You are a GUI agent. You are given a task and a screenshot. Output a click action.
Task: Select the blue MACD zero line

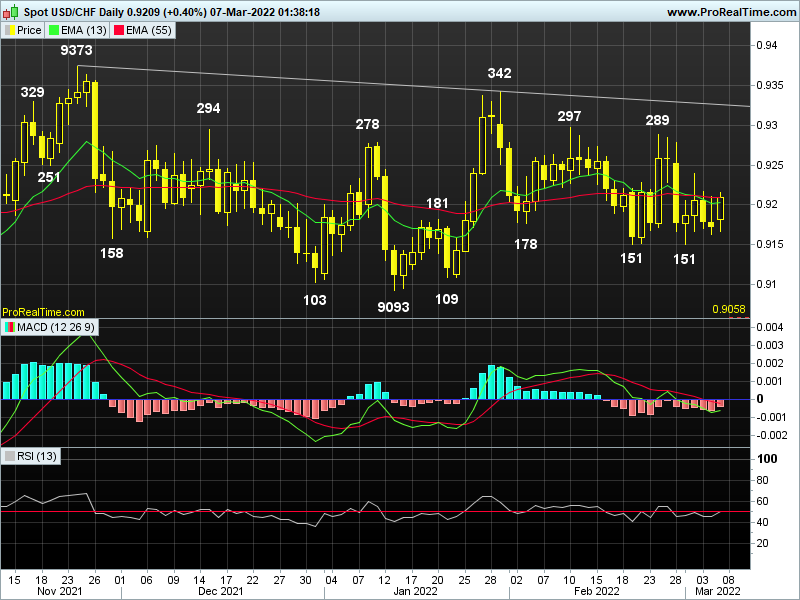coord(375,399)
